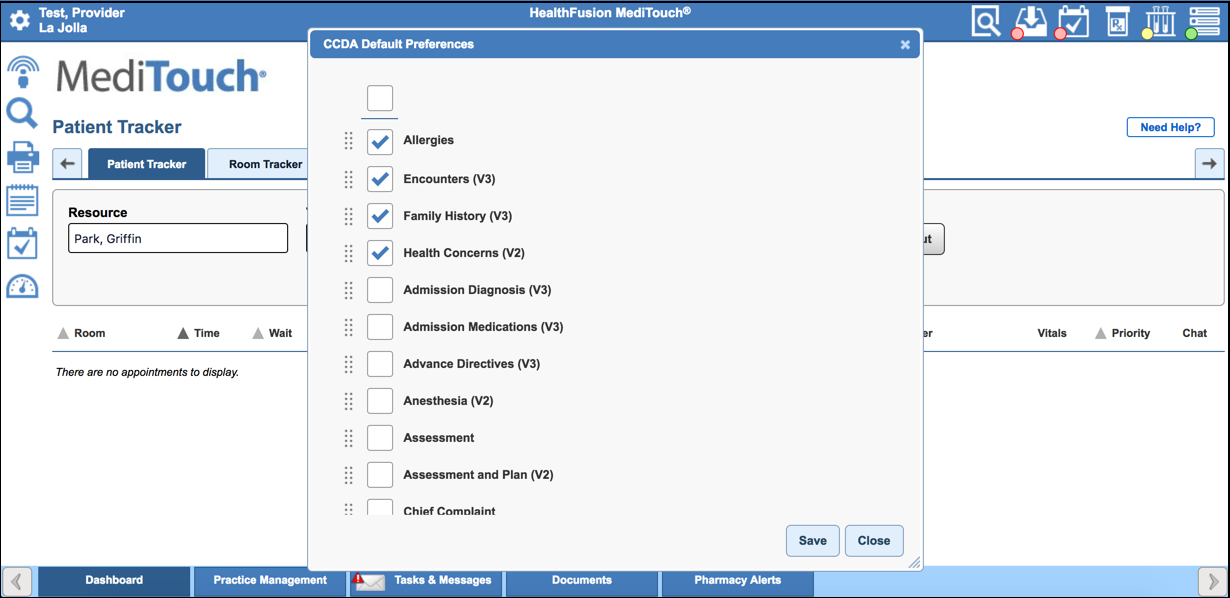The width and height of the screenshot is (1230, 598).
Task: Grab the drag handle for Family History (V3)
Action: point(349,216)
